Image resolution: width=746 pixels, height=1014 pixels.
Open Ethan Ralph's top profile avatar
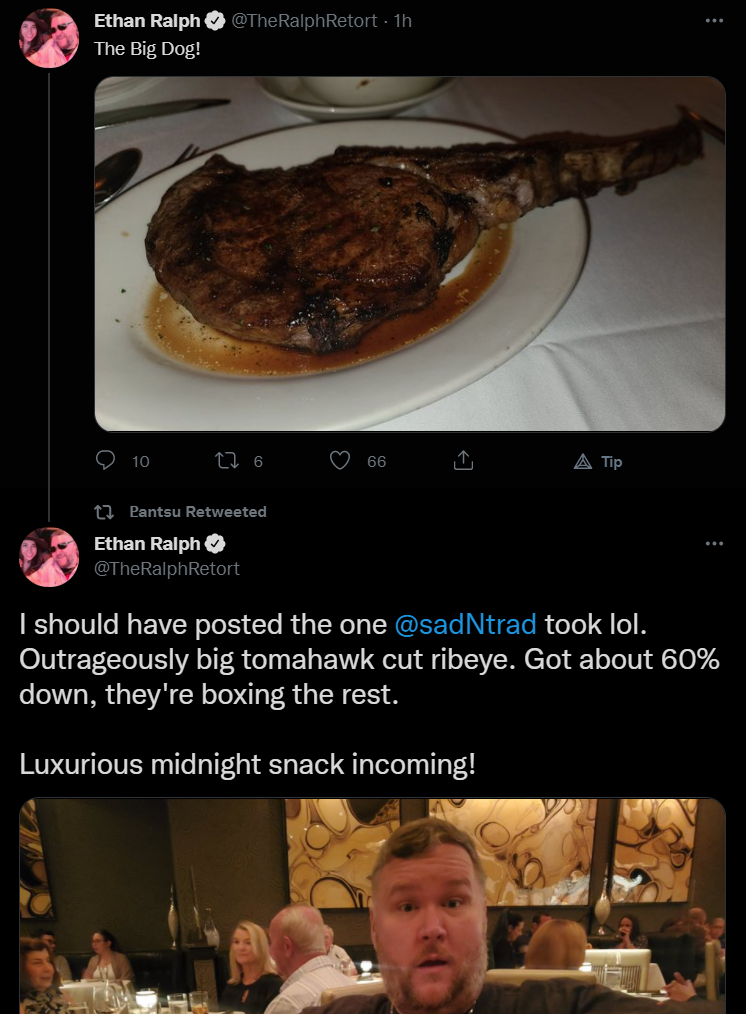(49, 38)
